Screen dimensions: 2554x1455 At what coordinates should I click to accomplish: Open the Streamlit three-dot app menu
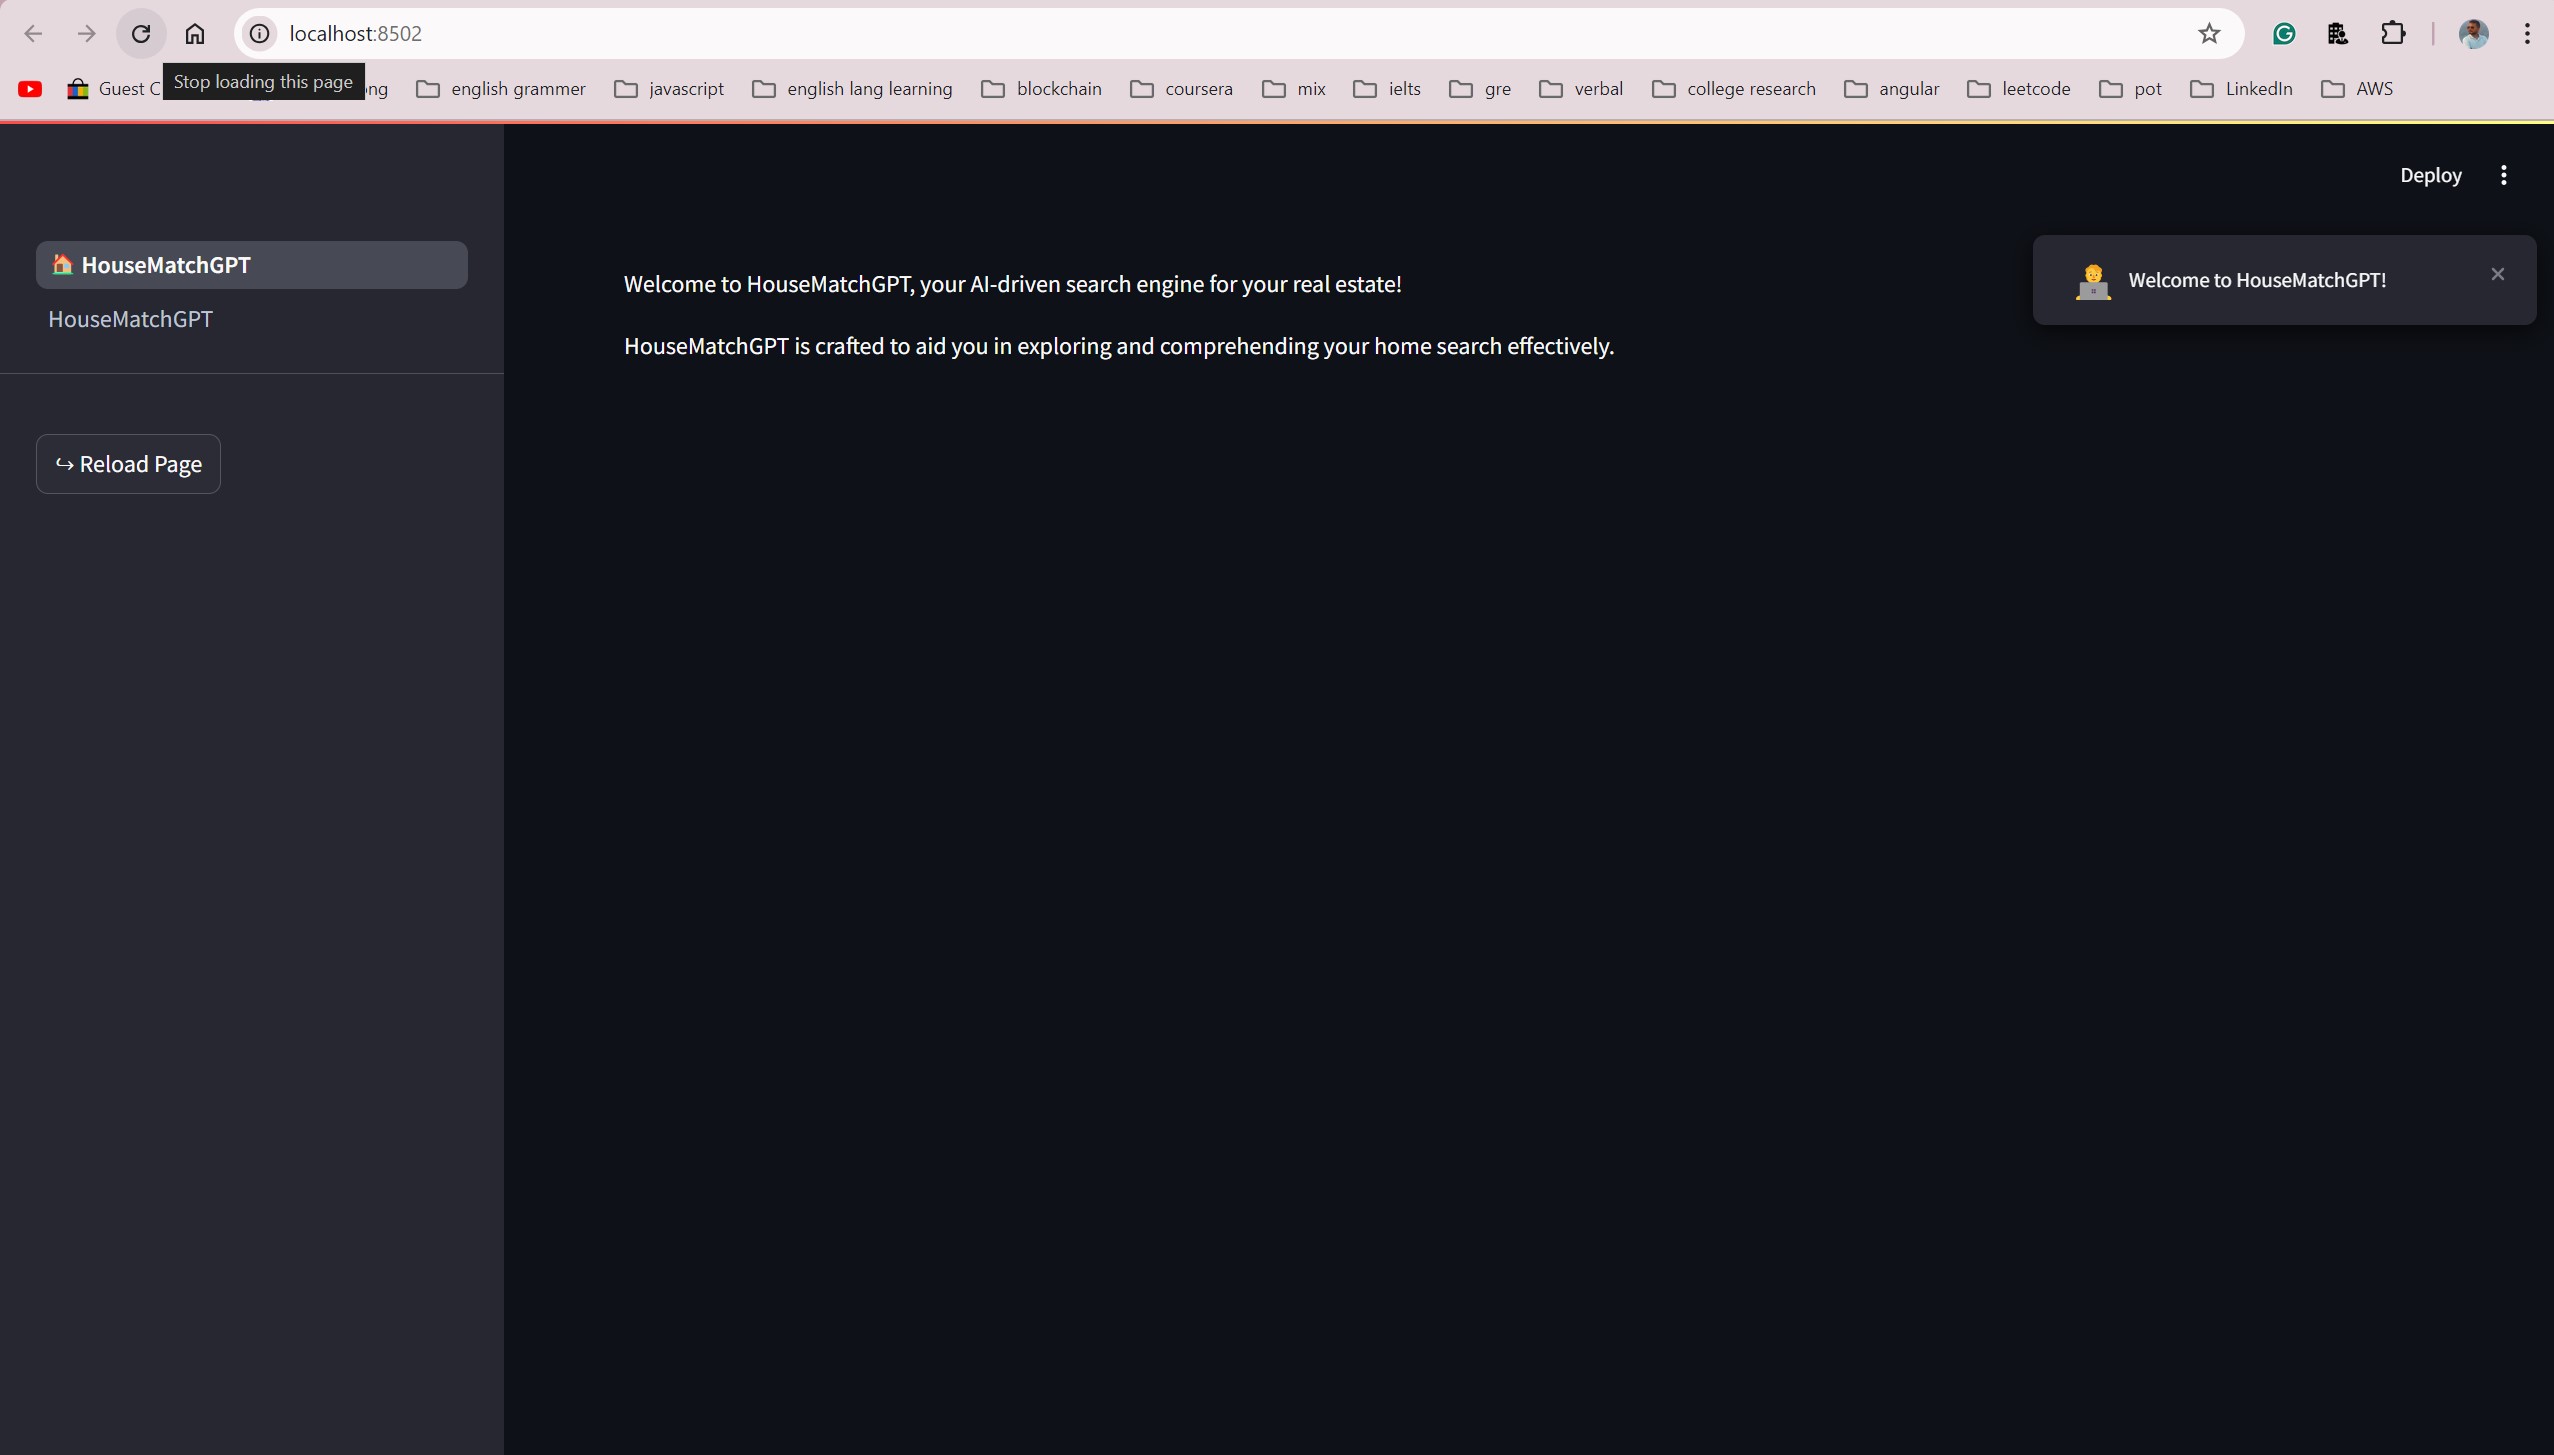[x=2503, y=175]
